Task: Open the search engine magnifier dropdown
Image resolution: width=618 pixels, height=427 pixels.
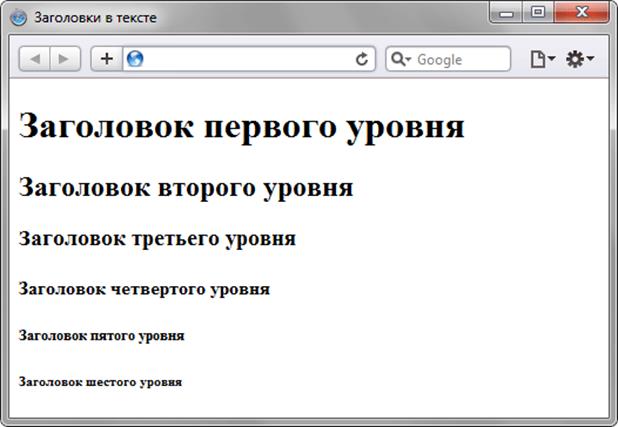Action: (401, 59)
